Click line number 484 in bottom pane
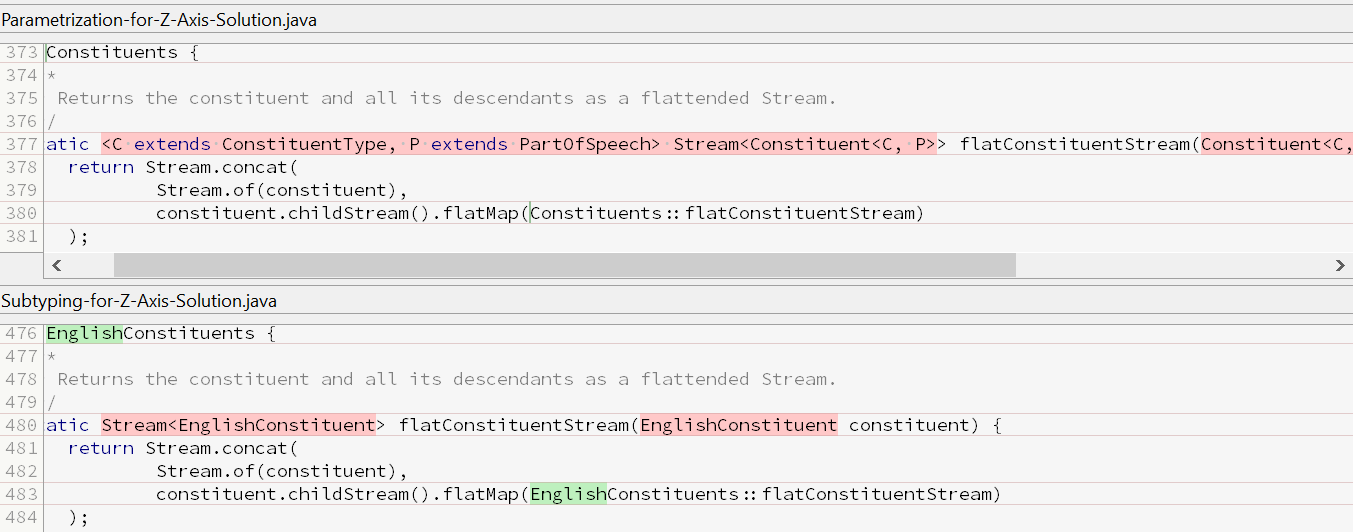 pos(20,517)
